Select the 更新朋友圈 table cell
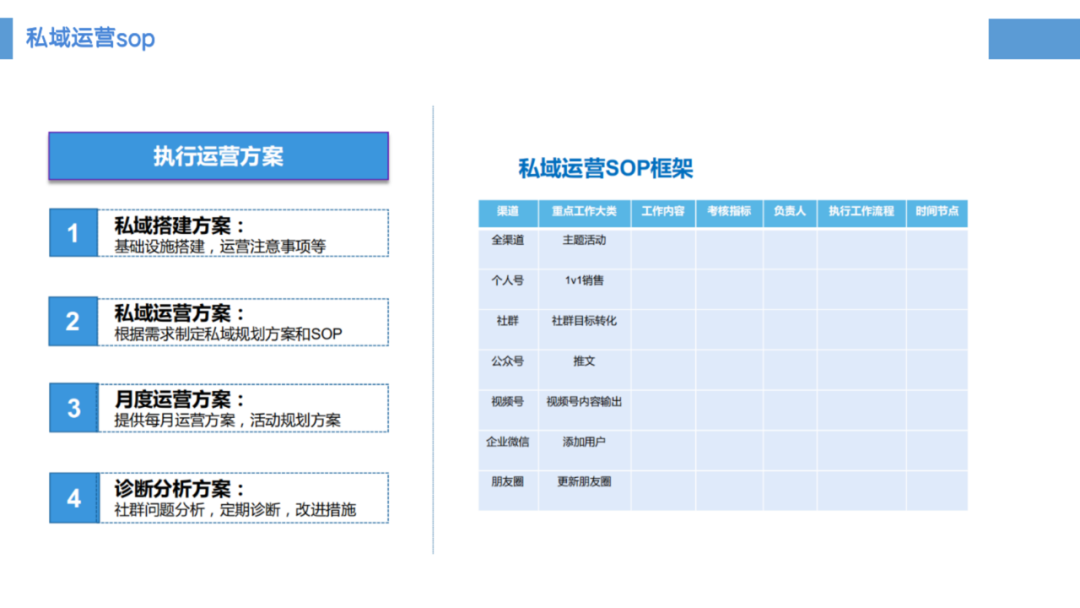The image size is (1080, 608). pos(584,490)
